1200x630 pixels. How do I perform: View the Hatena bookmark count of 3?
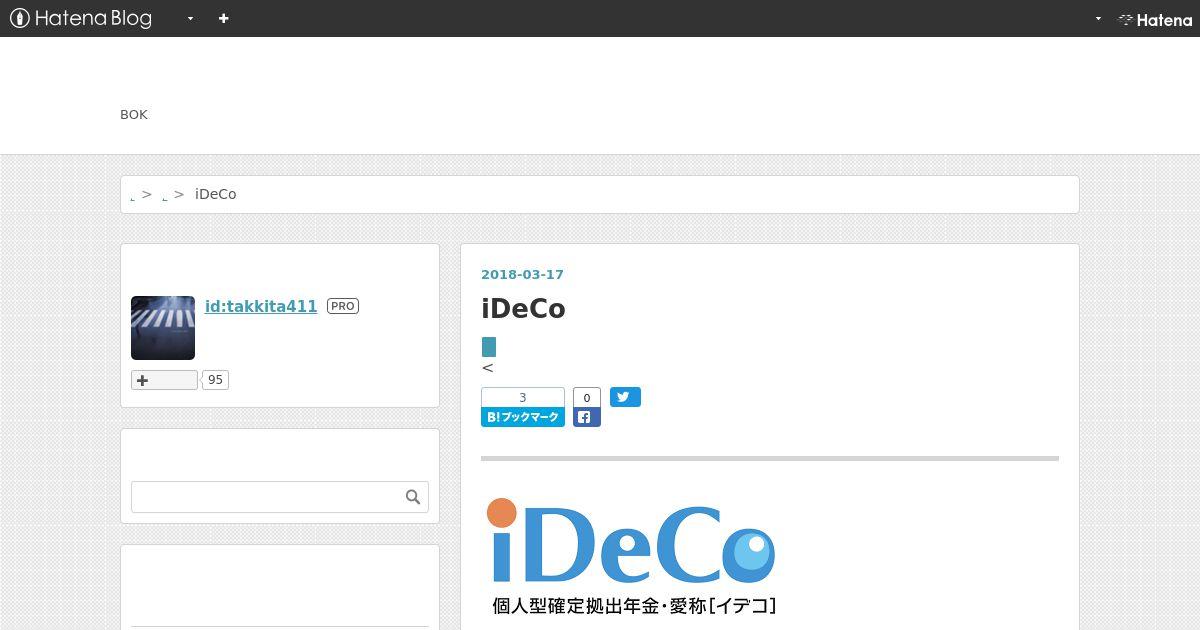(x=523, y=397)
